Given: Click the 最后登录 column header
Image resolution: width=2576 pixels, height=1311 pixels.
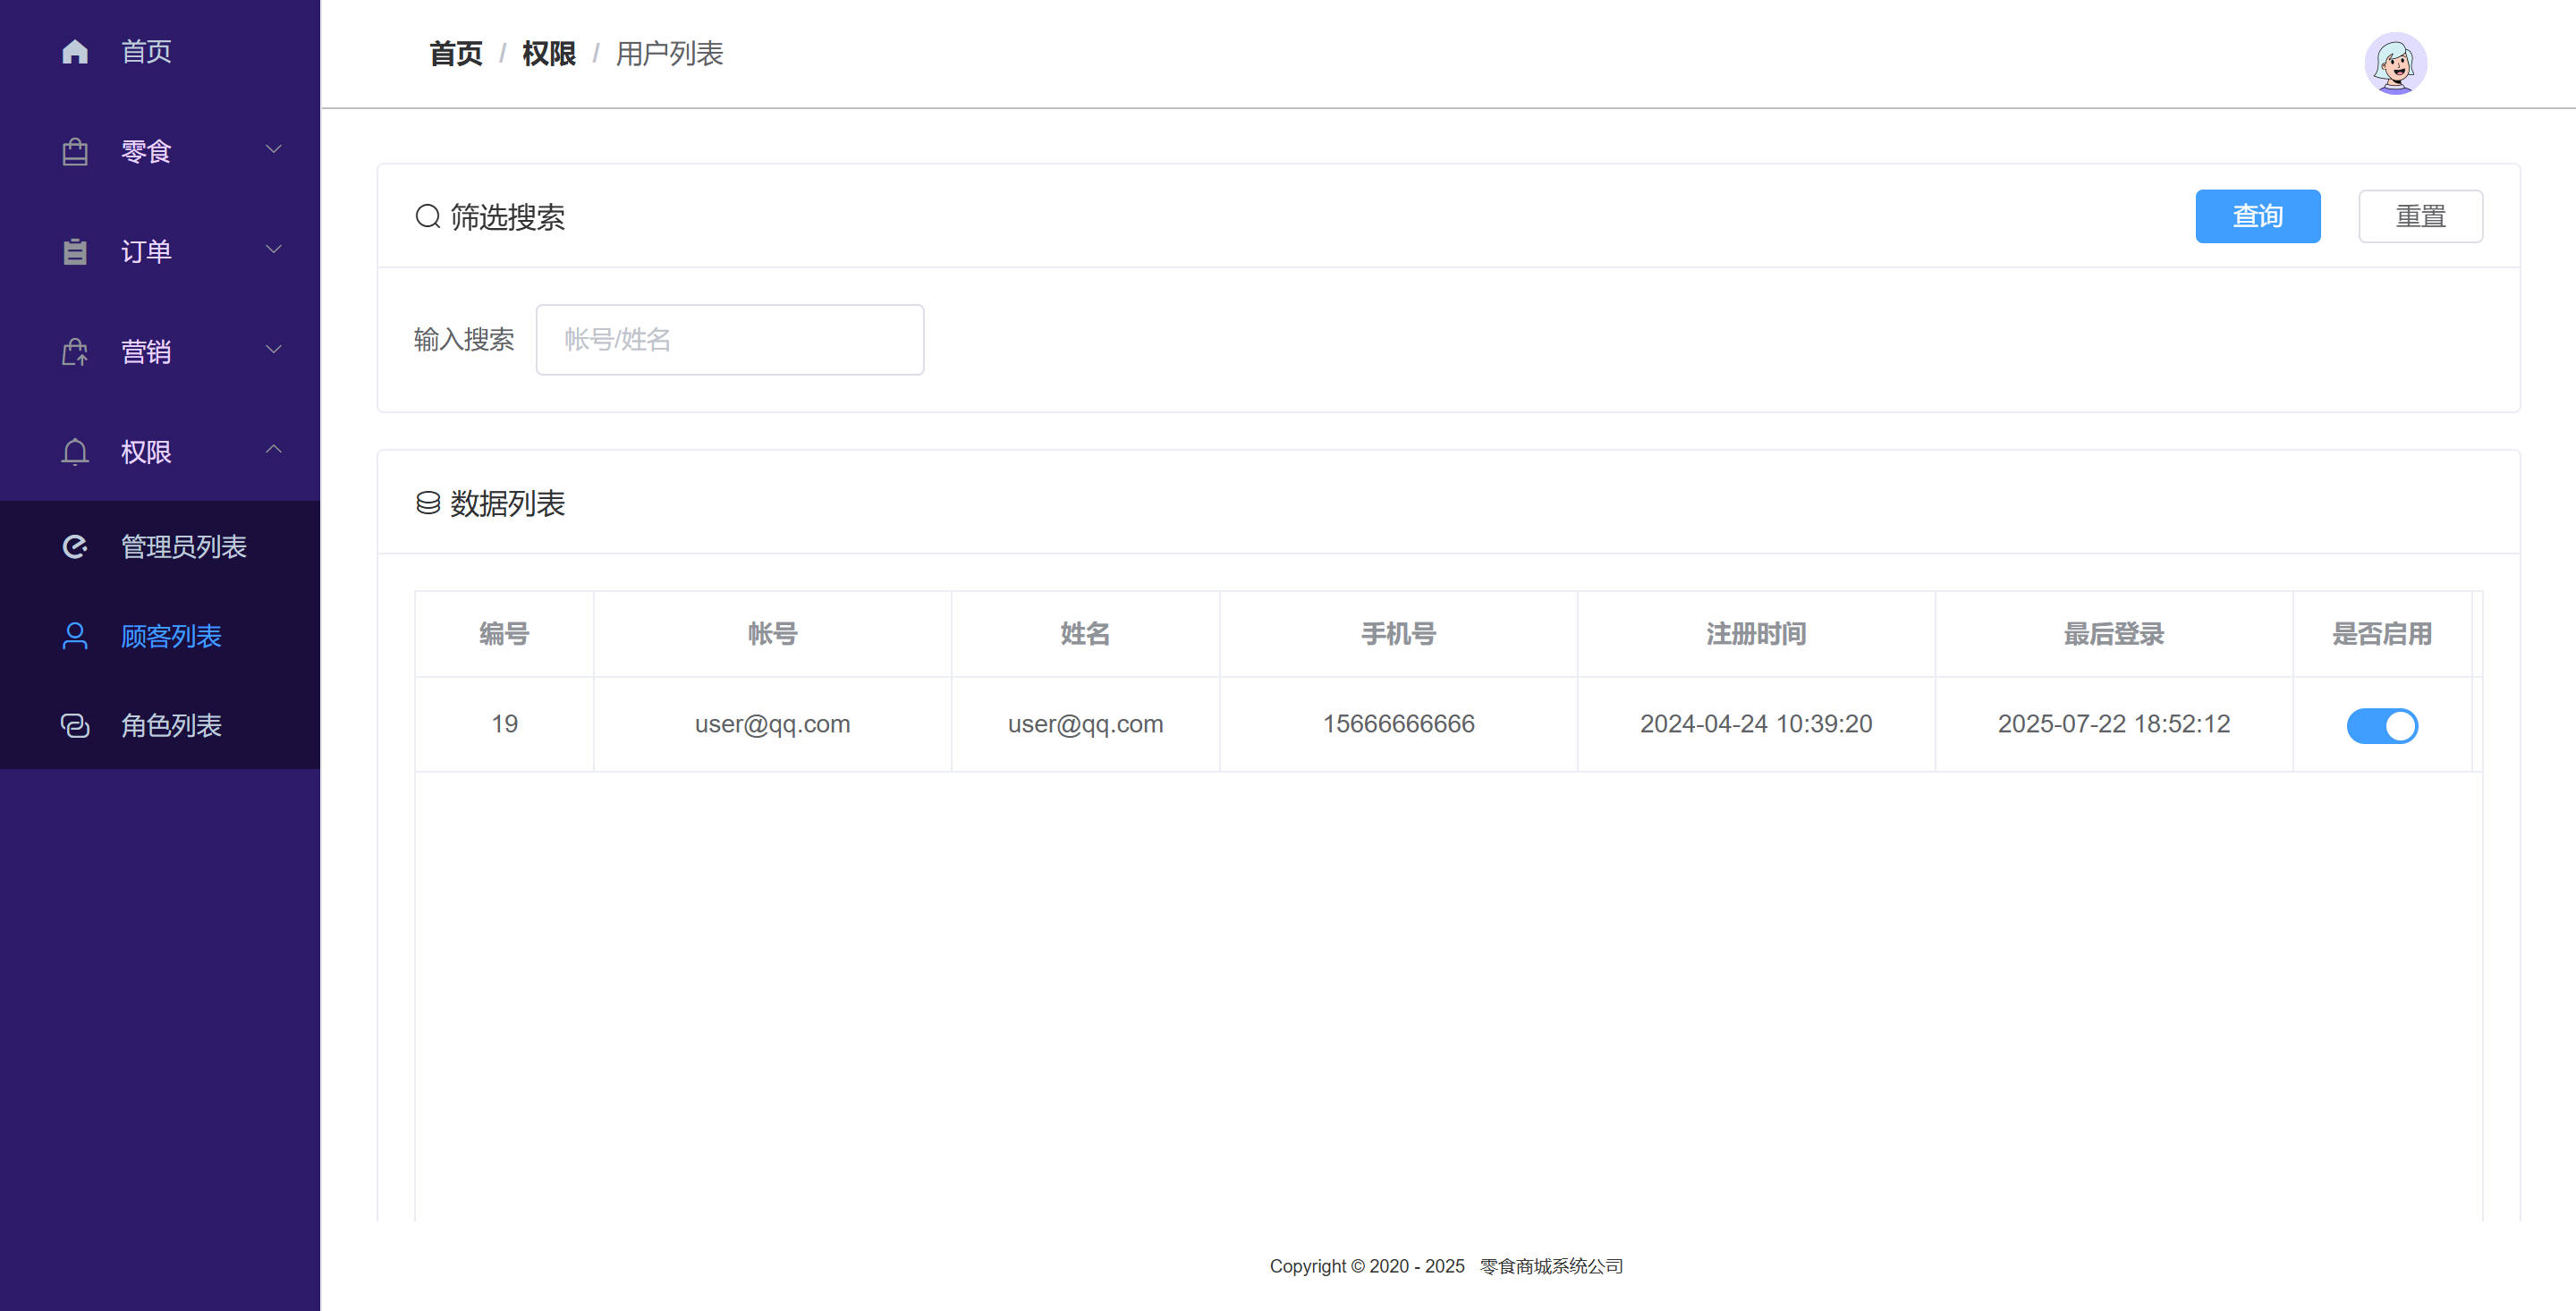Looking at the screenshot, I should (2114, 634).
